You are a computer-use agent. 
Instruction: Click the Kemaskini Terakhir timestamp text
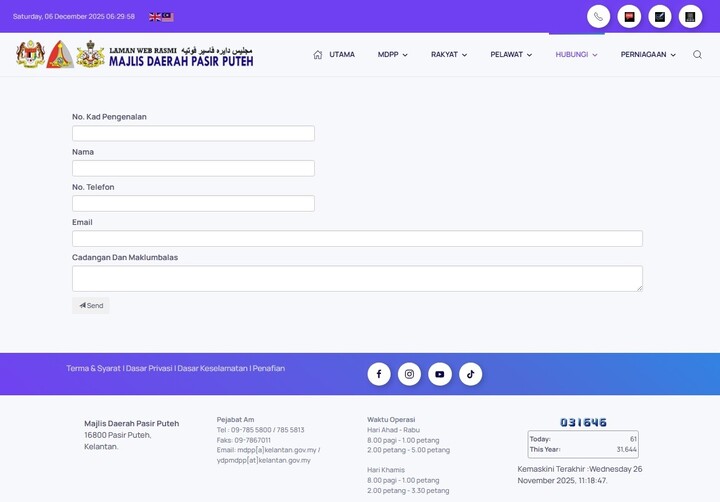[579, 475]
